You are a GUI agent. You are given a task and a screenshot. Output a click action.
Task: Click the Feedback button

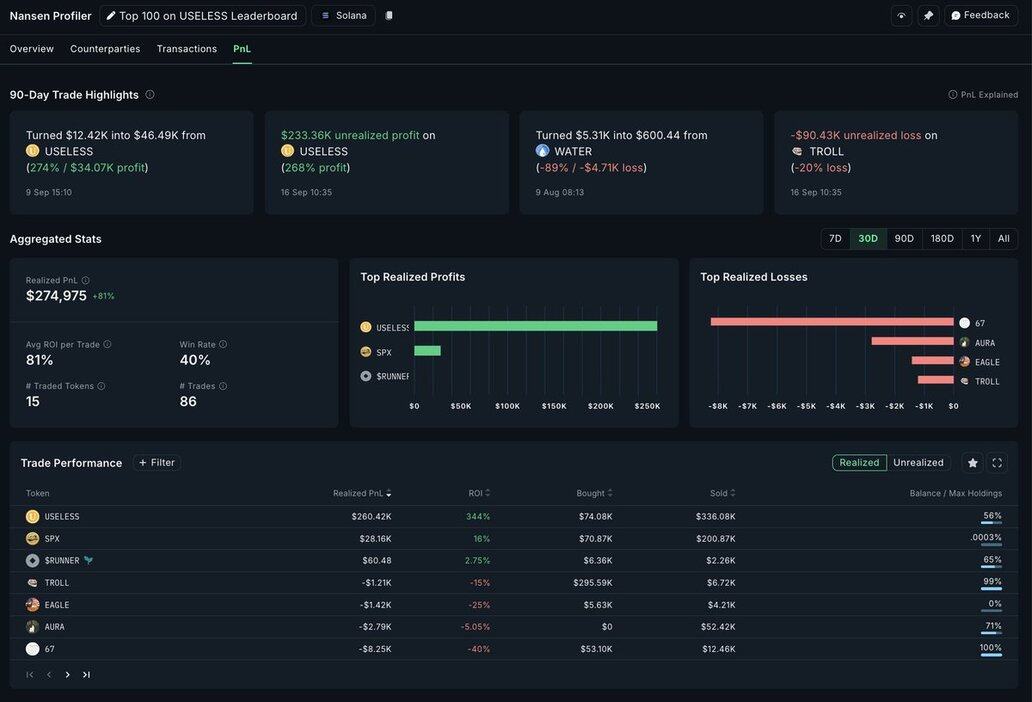(981, 15)
